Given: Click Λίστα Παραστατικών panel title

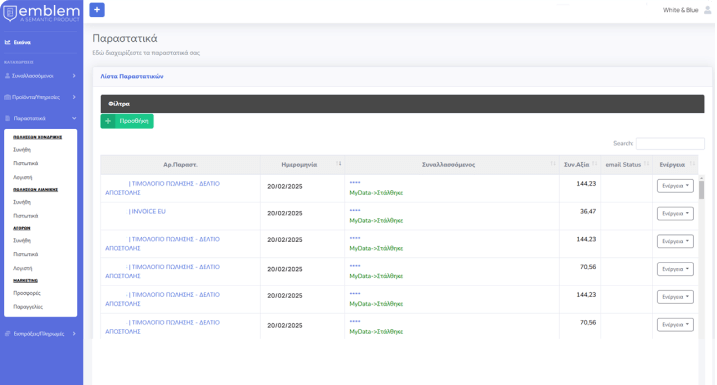Looking at the screenshot, I should pyautogui.click(x=132, y=76).
